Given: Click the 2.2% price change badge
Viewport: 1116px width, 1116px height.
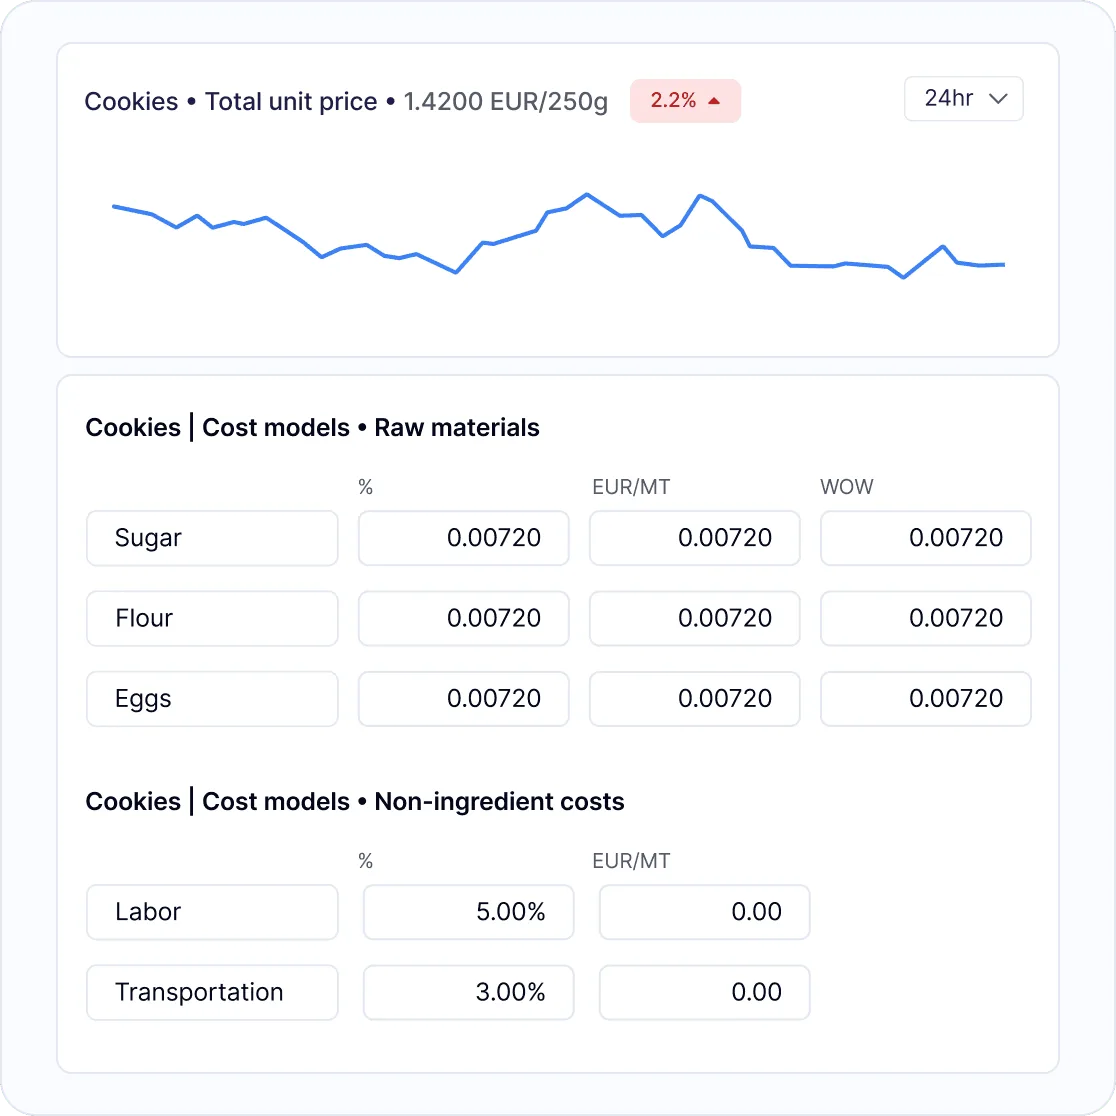Looking at the screenshot, I should click(685, 100).
